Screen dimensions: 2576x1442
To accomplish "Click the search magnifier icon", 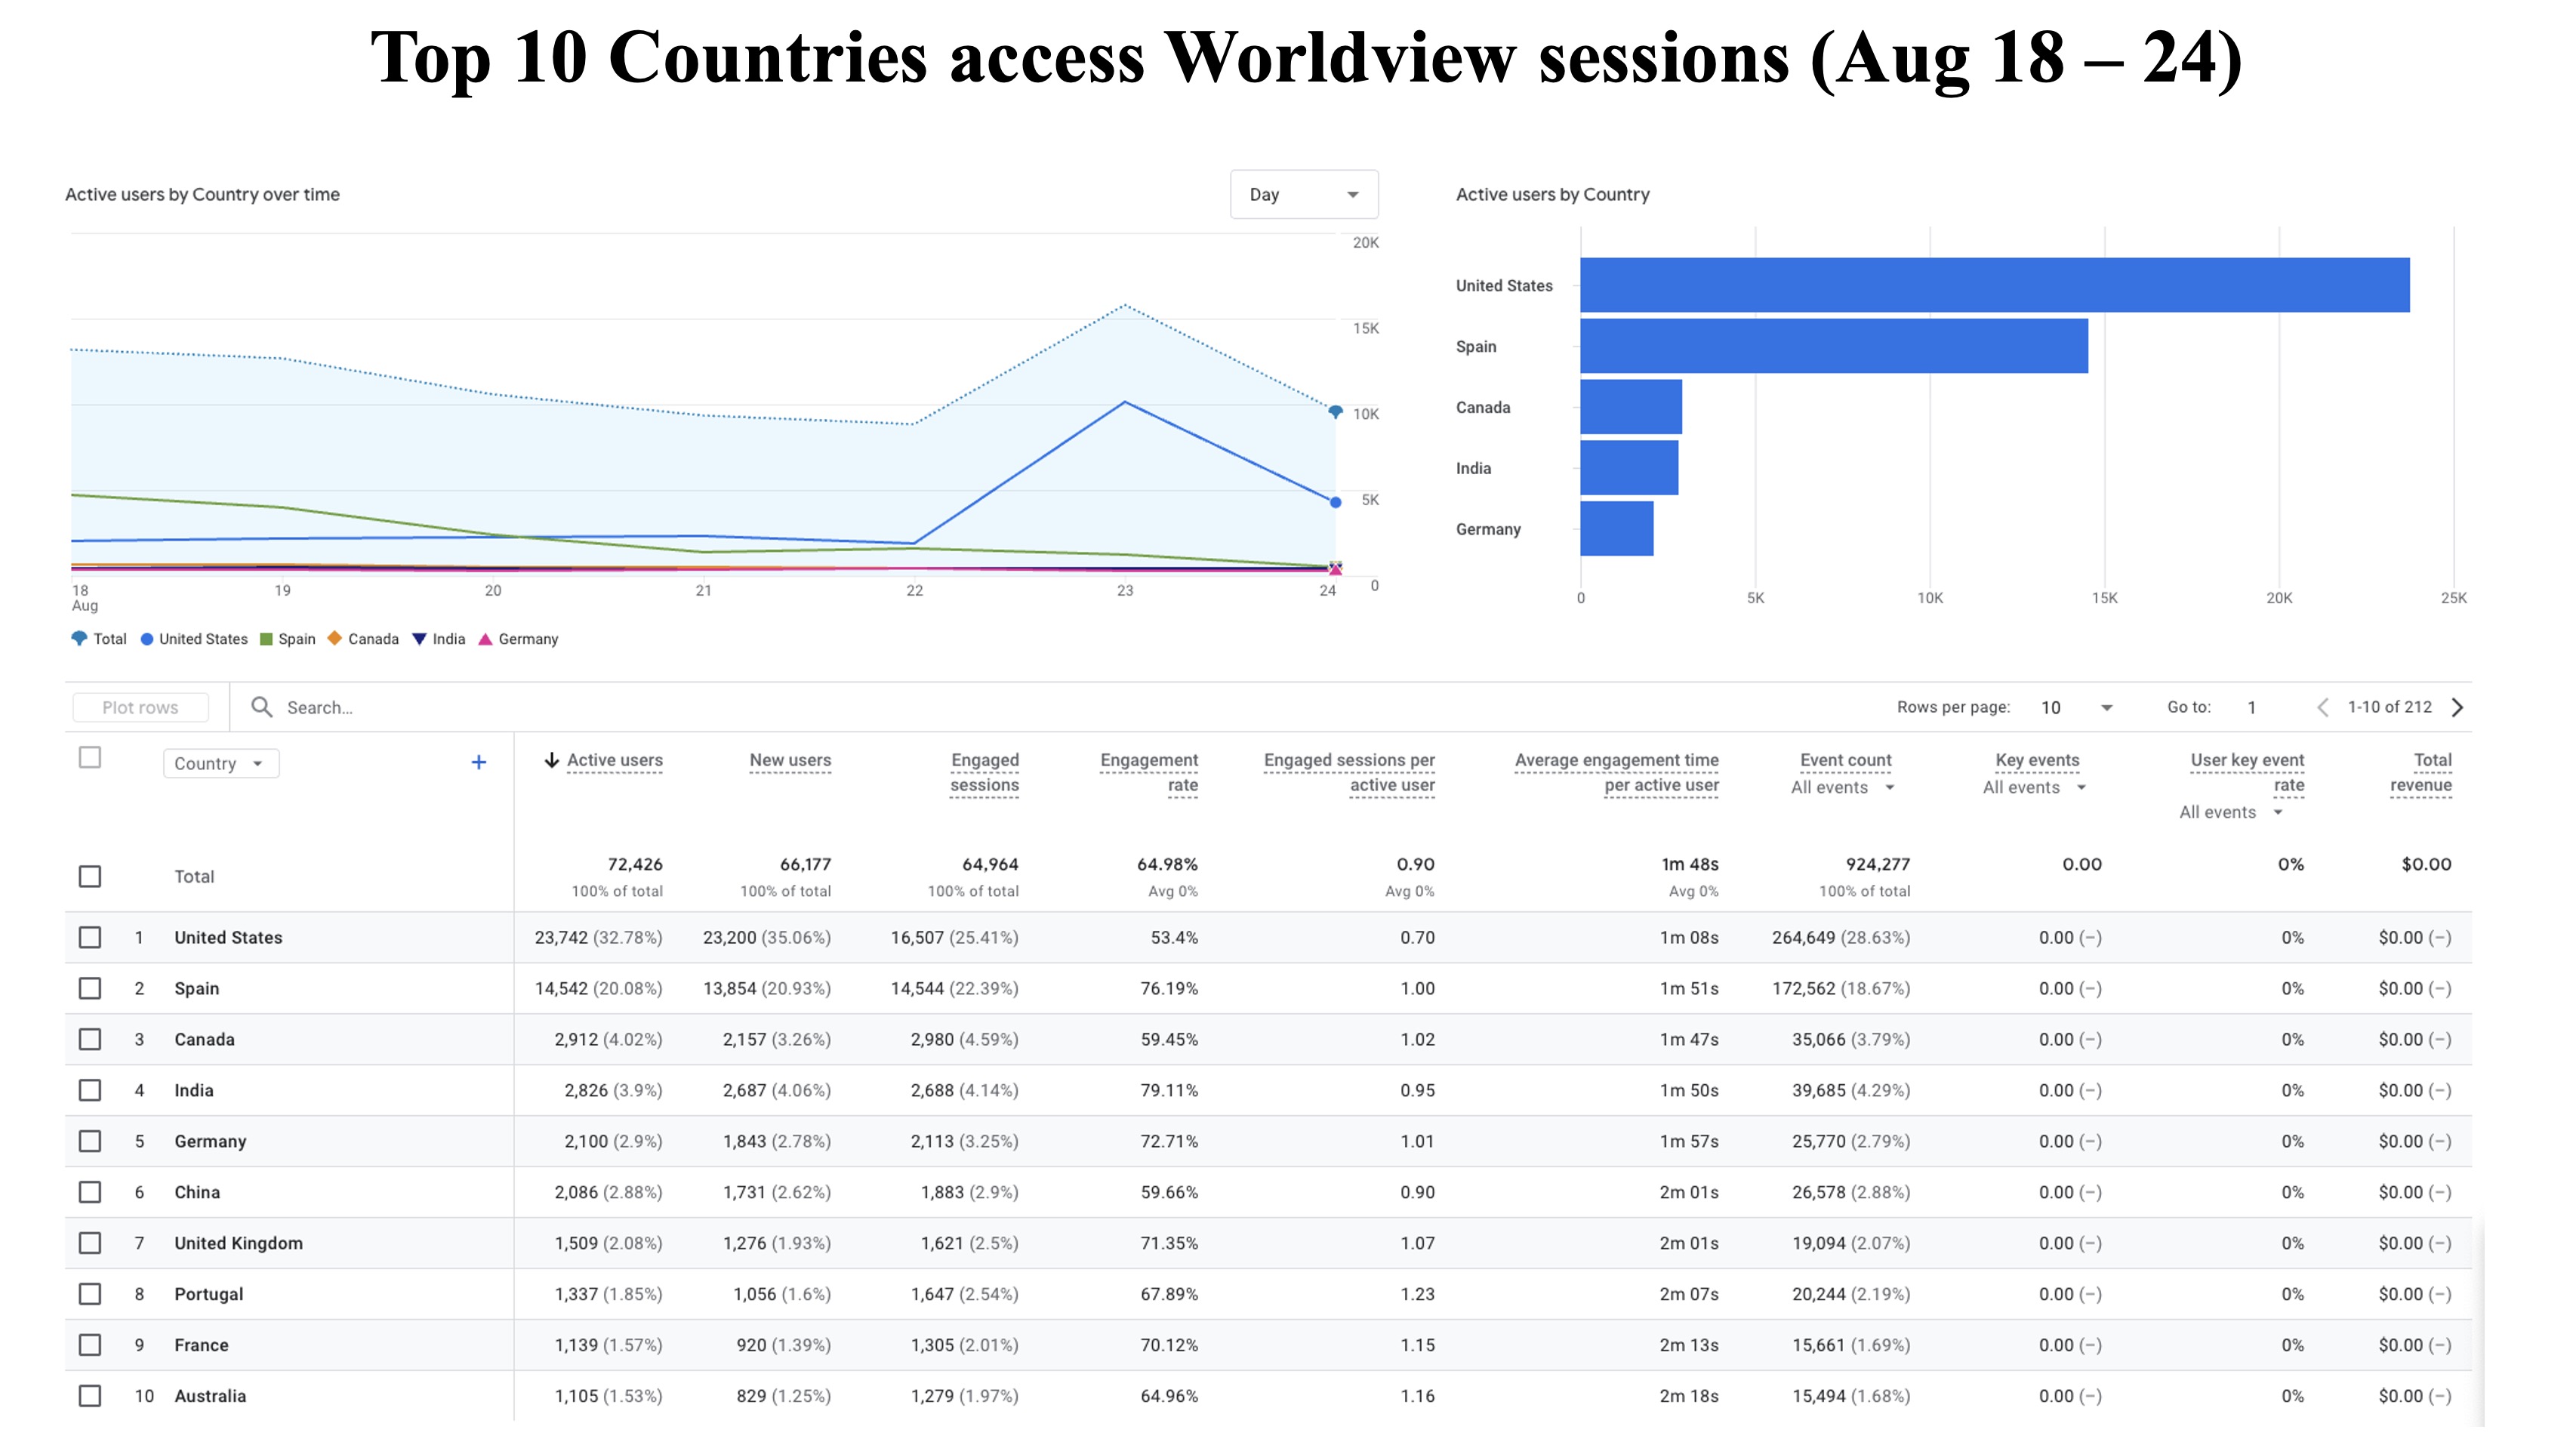I will pos(261,707).
